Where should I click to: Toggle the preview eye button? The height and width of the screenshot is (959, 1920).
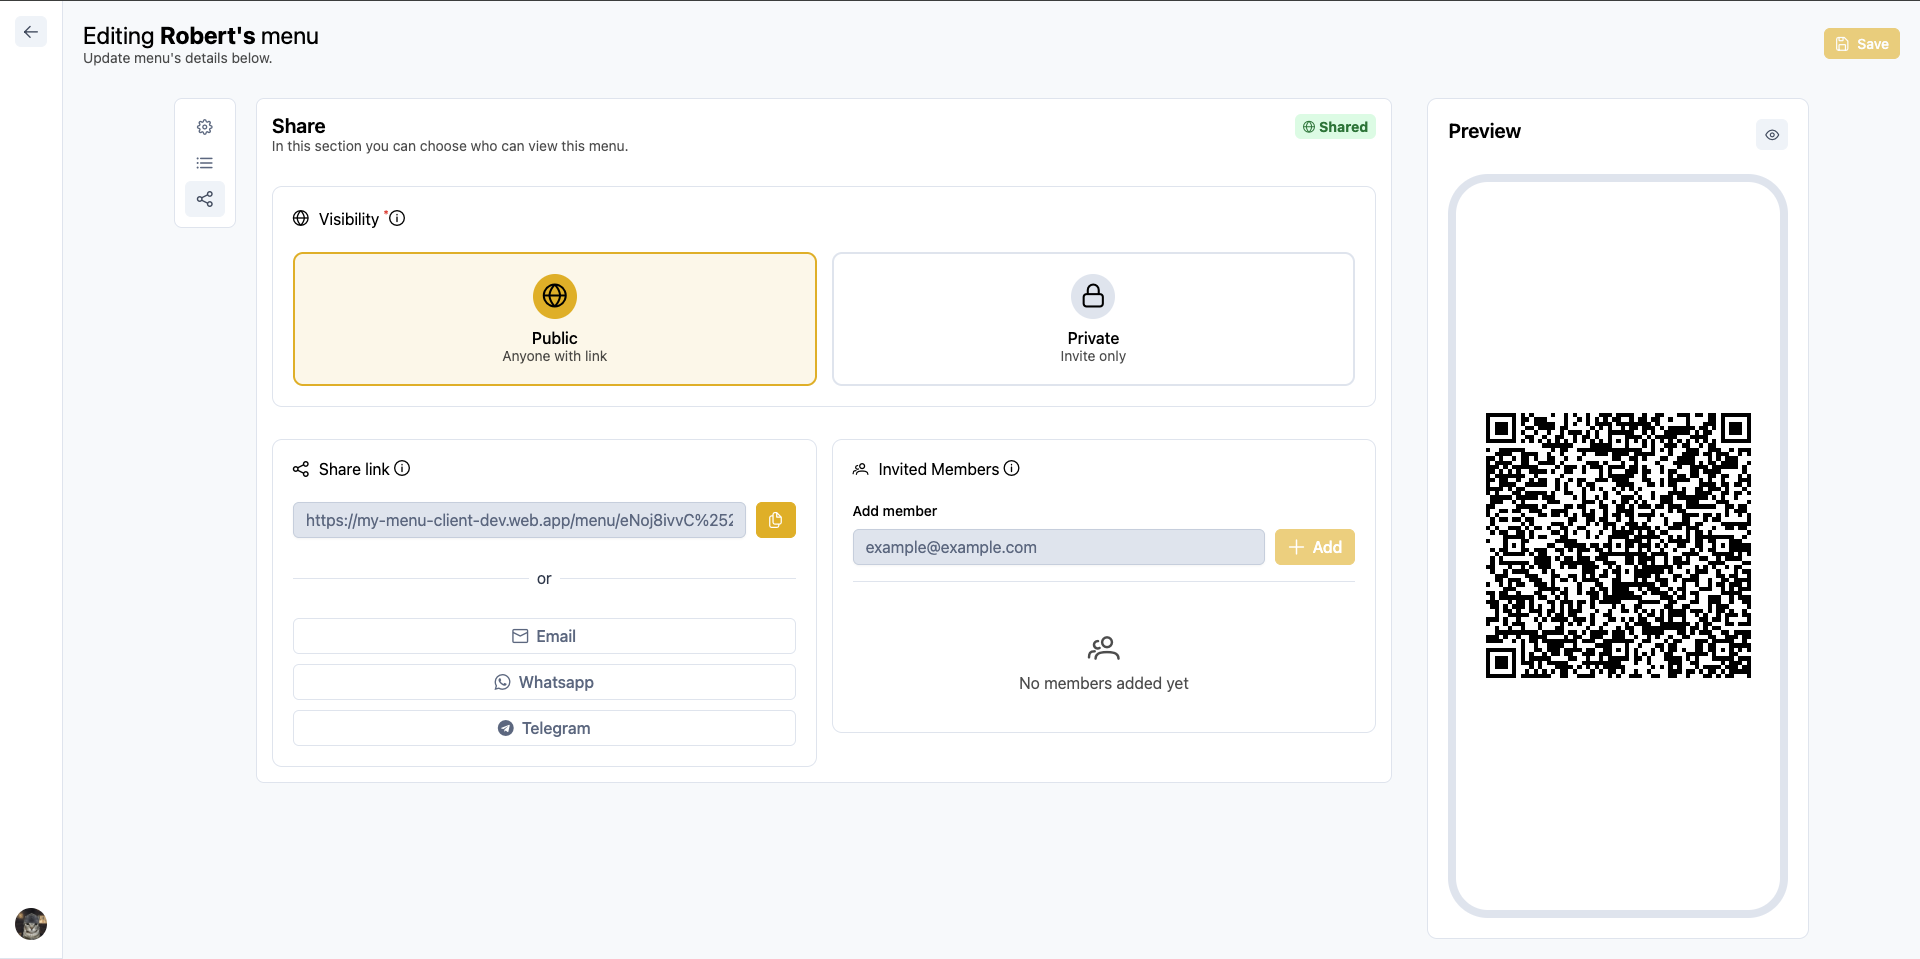click(1772, 135)
